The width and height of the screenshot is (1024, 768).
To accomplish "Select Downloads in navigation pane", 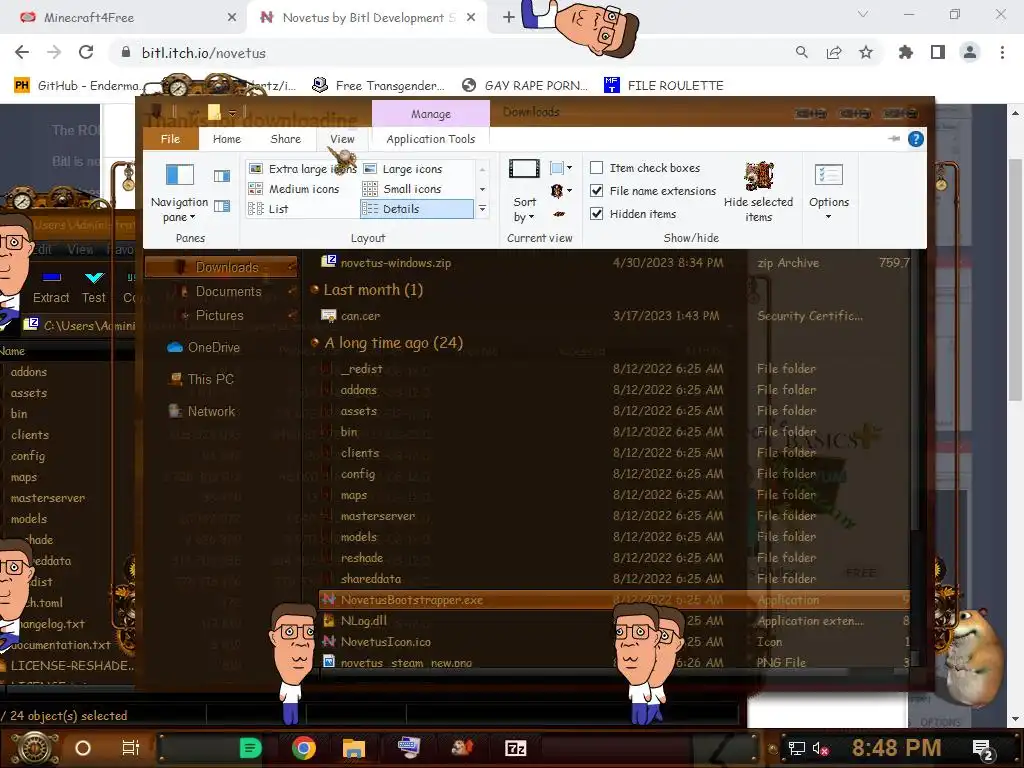I will click(220, 267).
